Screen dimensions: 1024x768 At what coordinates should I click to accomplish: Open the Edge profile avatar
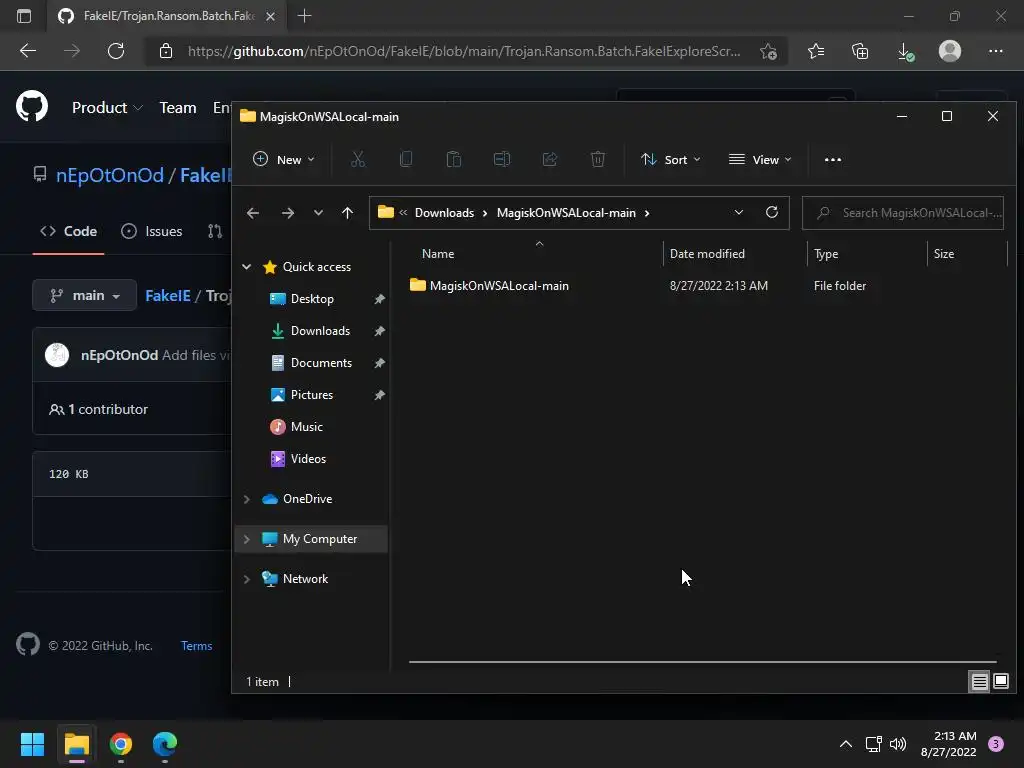950,51
